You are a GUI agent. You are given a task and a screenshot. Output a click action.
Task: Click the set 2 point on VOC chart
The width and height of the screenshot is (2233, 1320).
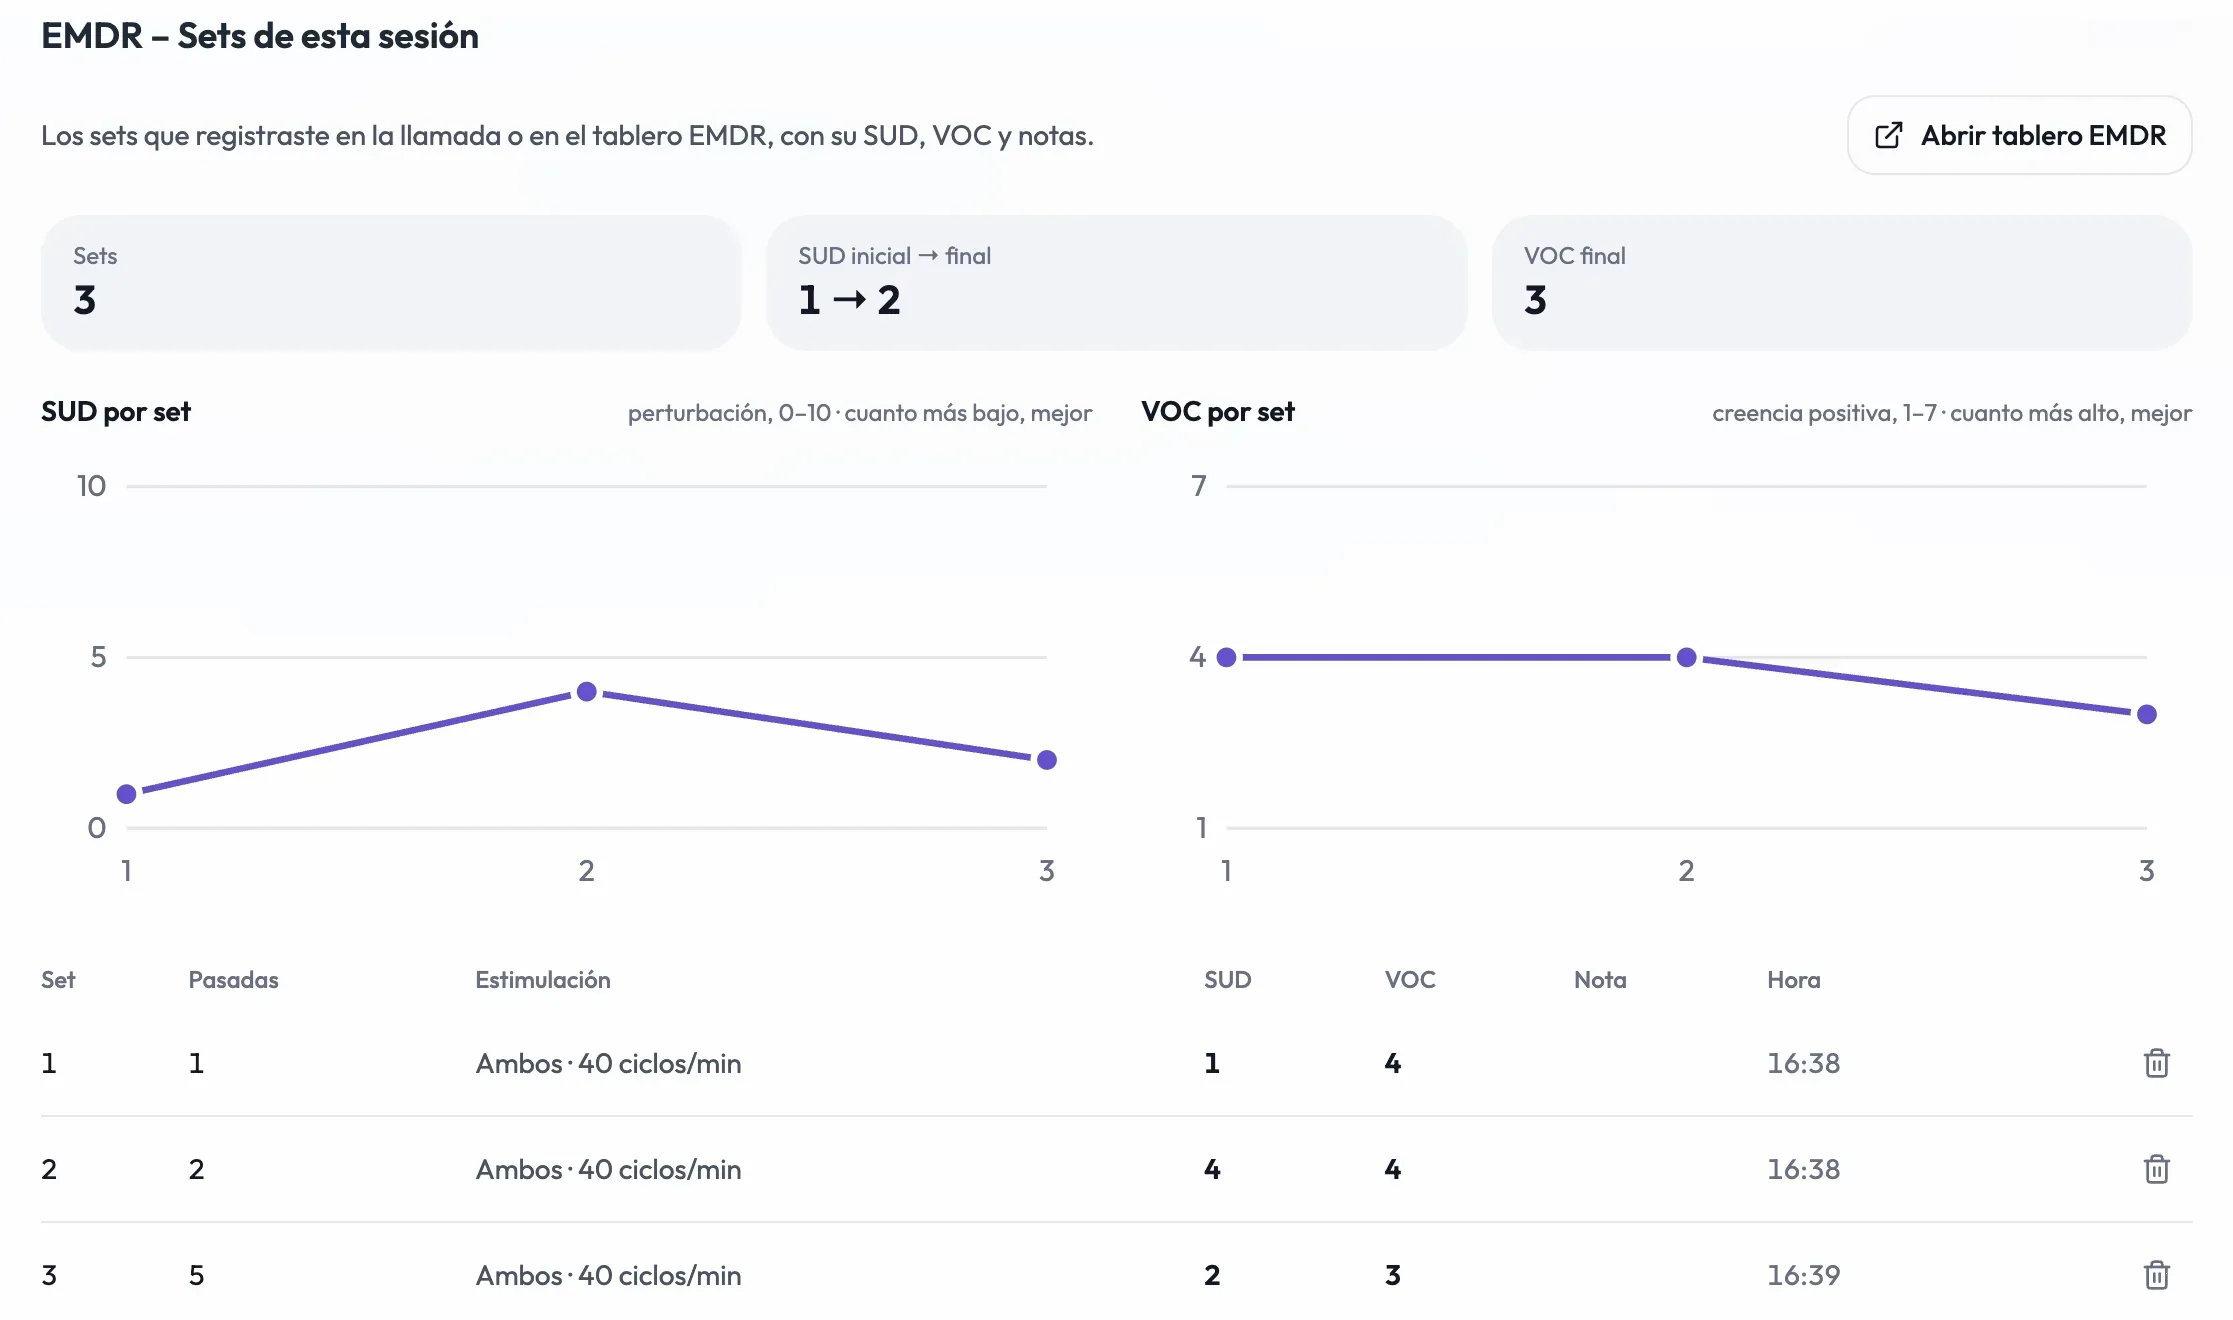pos(1687,657)
